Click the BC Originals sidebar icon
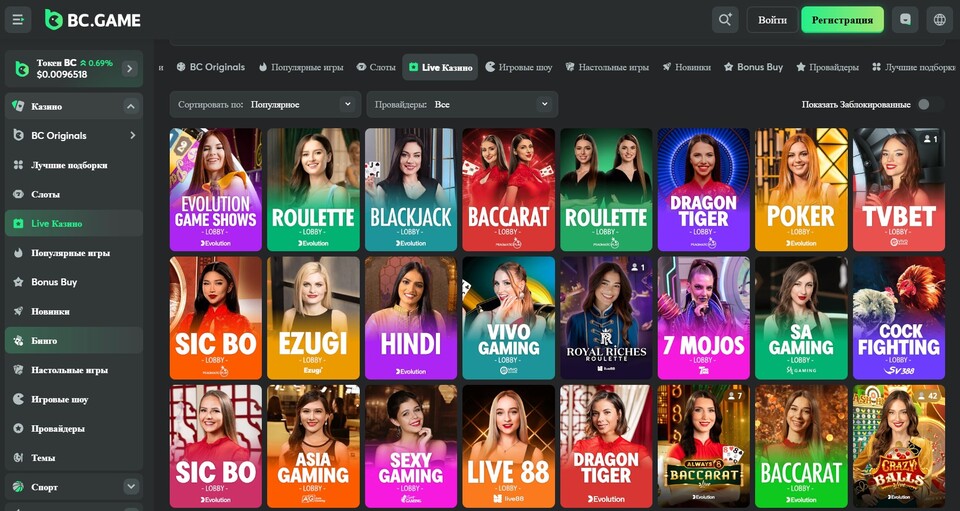 [18, 135]
